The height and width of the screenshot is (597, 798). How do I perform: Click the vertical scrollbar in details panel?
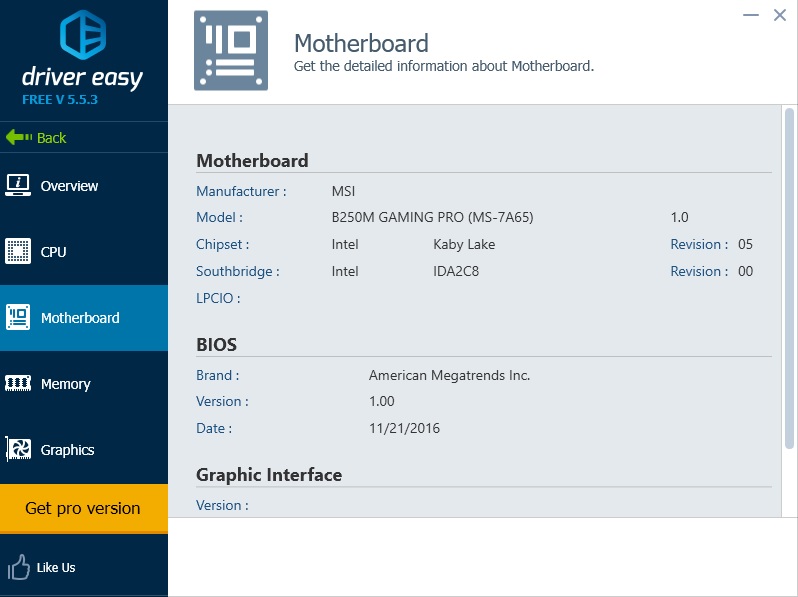(789, 278)
